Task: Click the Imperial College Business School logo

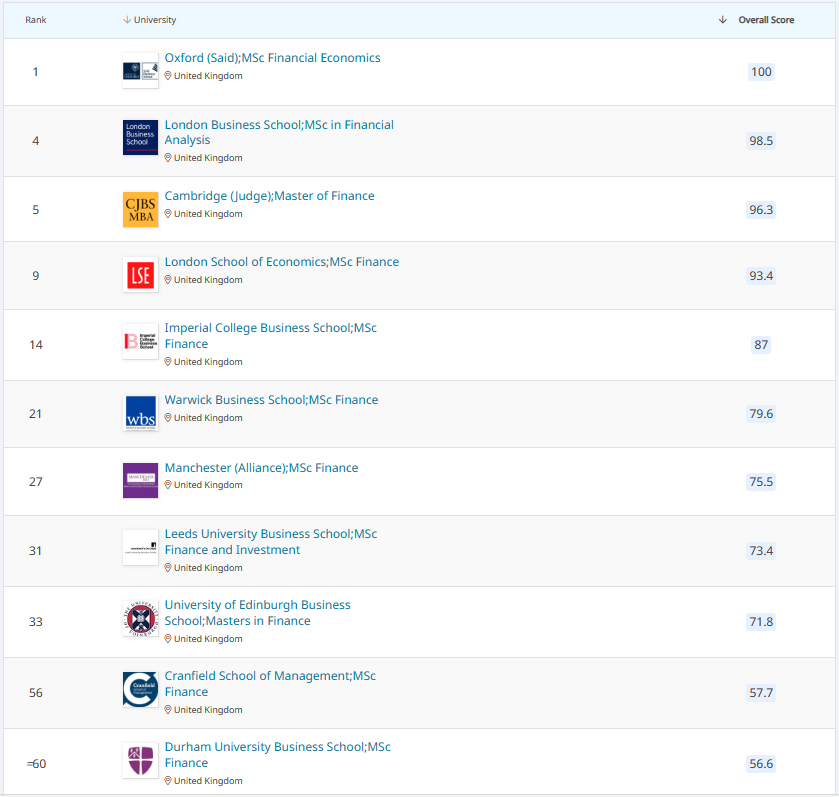Action: (140, 341)
